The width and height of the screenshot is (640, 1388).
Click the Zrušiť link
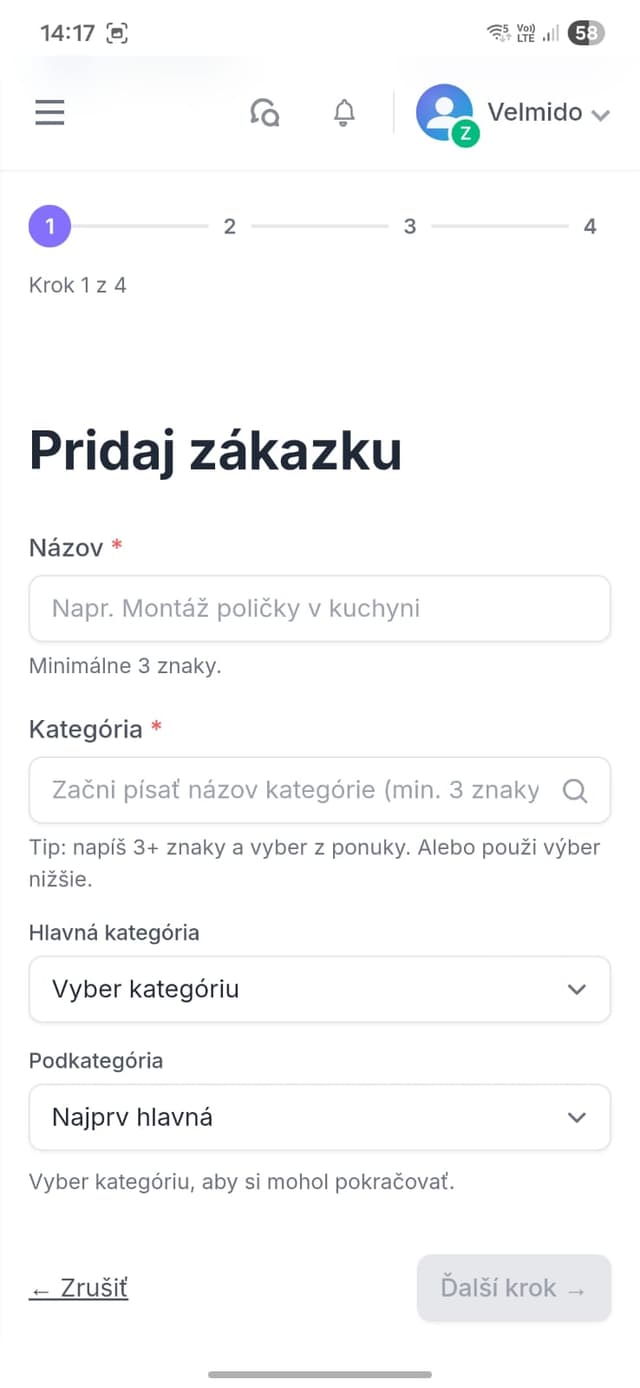pyautogui.click(x=78, y=1287)
